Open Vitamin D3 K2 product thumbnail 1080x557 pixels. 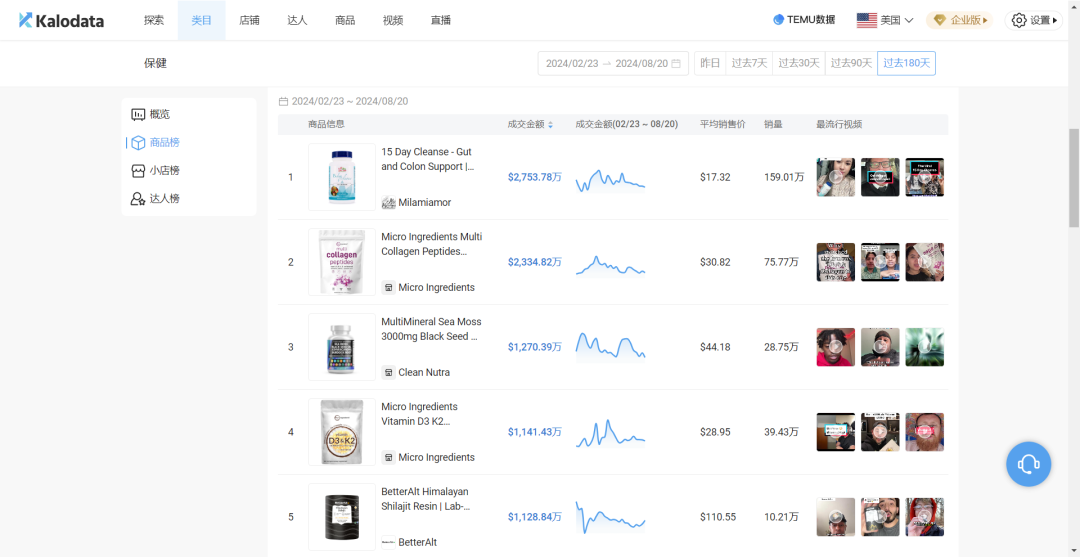[342, 432]
